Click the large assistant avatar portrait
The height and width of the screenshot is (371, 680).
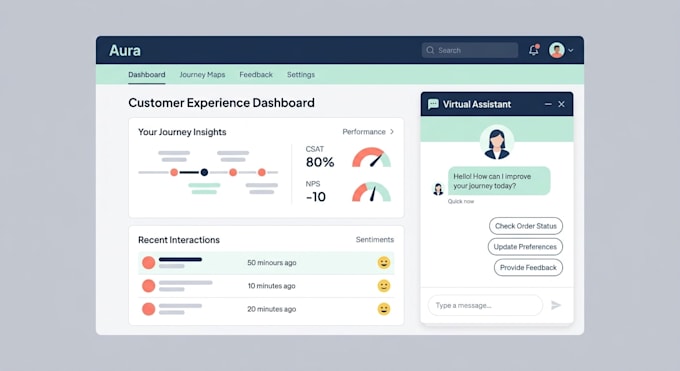click(497, 142)
